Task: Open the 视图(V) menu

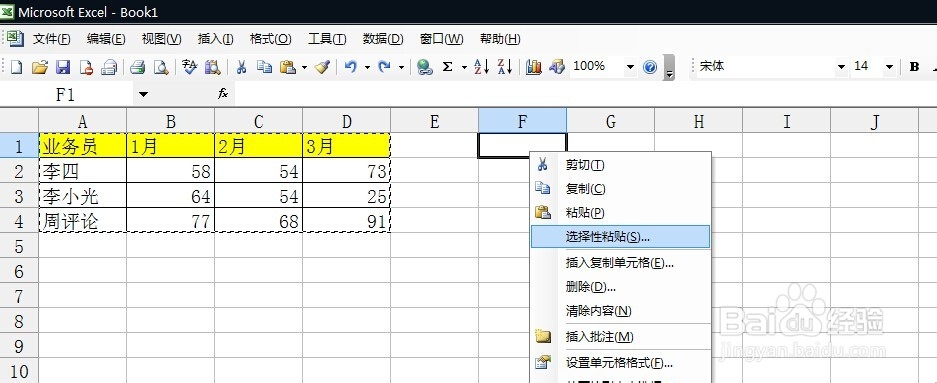Action: [x=161, y=39]
